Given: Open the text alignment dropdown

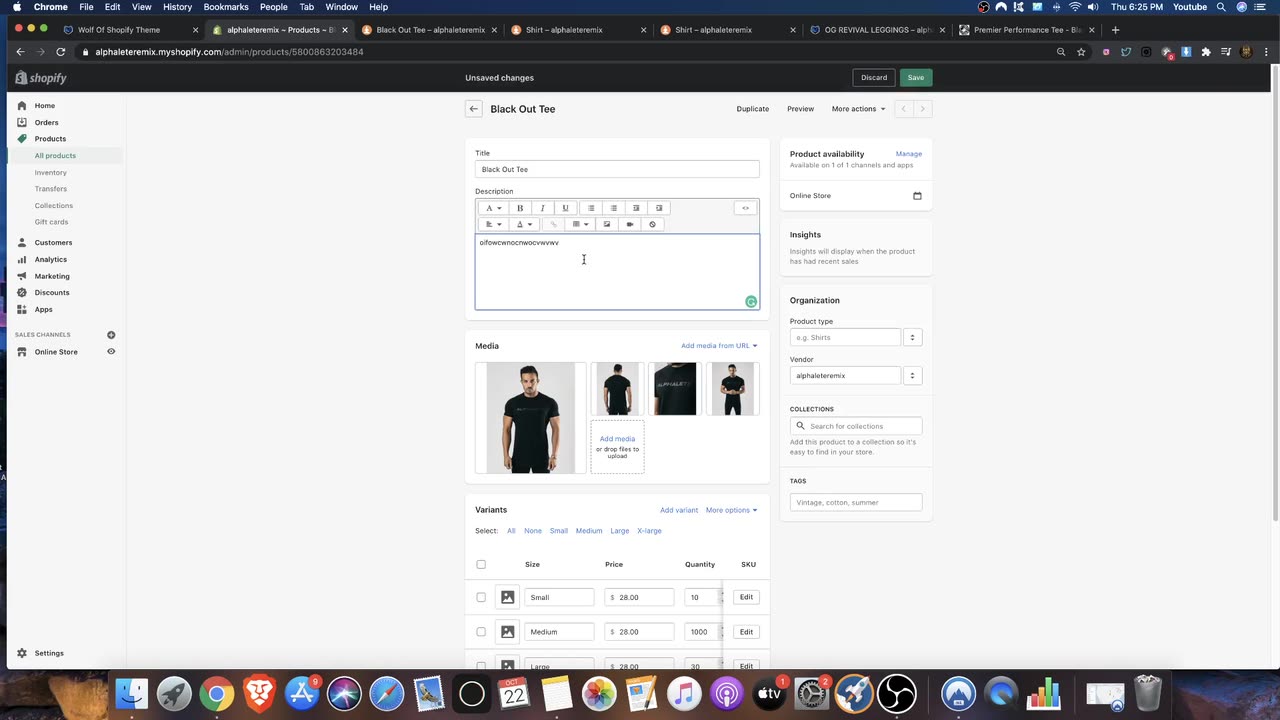Looking at the screenshot, I should pyautogui.click(x=493, y=224).
